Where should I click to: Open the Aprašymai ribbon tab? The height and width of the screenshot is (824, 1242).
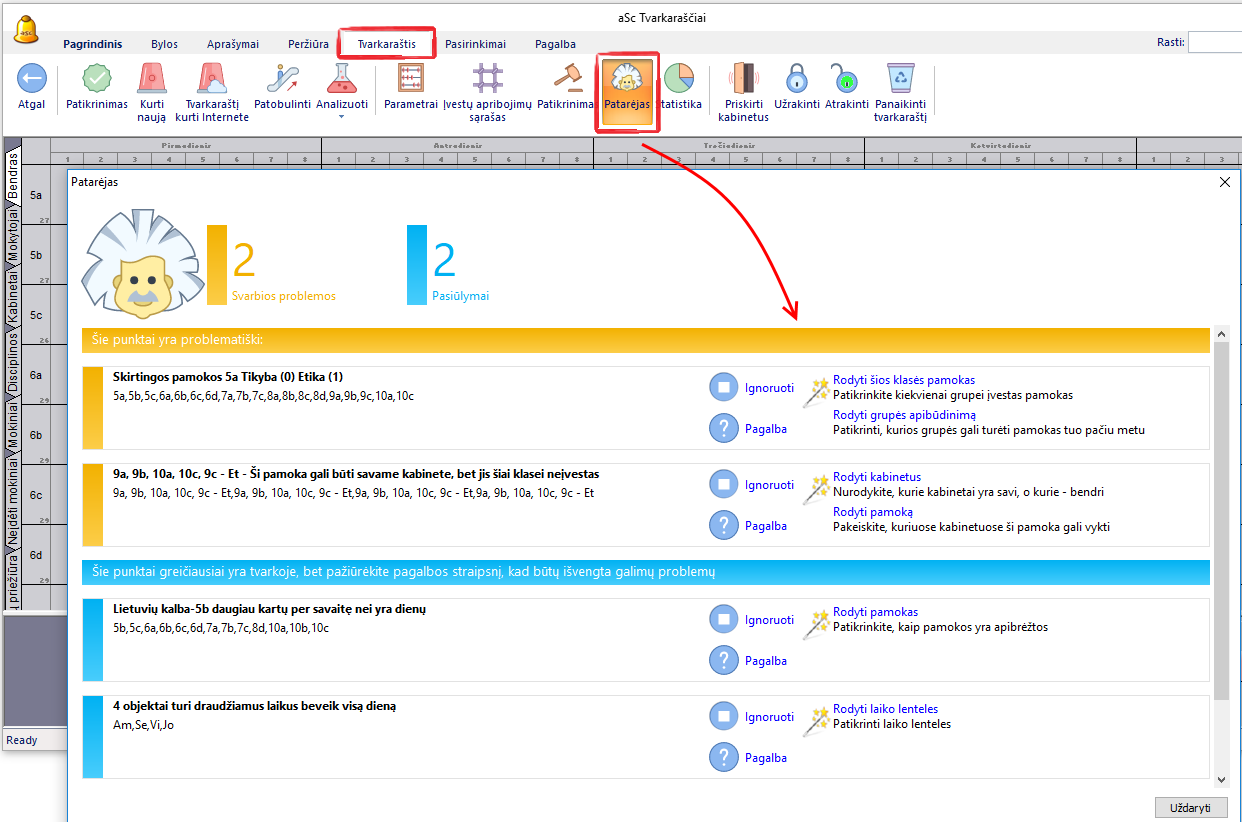click(232, 44)
